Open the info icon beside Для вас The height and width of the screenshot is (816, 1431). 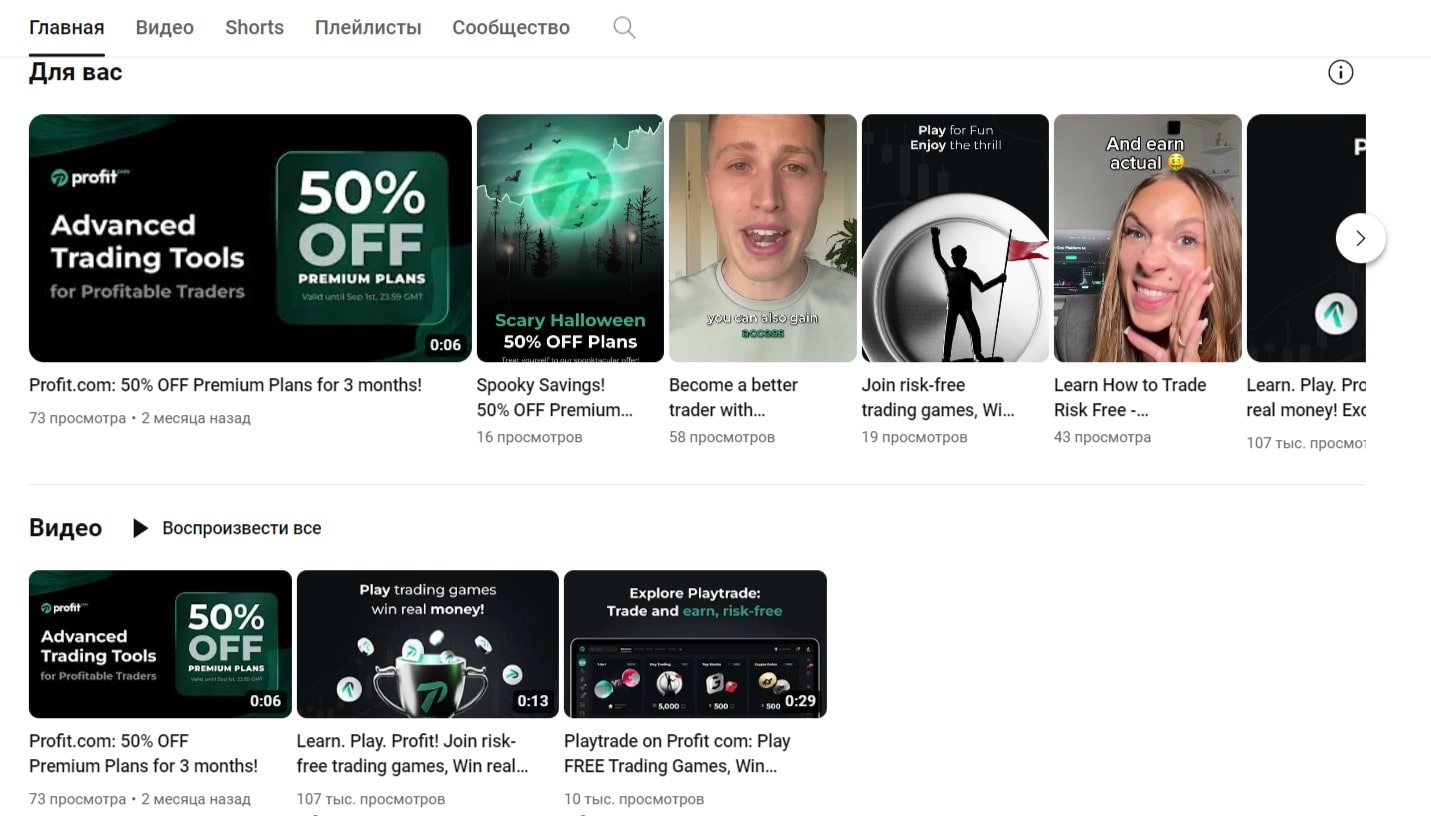1340,72
